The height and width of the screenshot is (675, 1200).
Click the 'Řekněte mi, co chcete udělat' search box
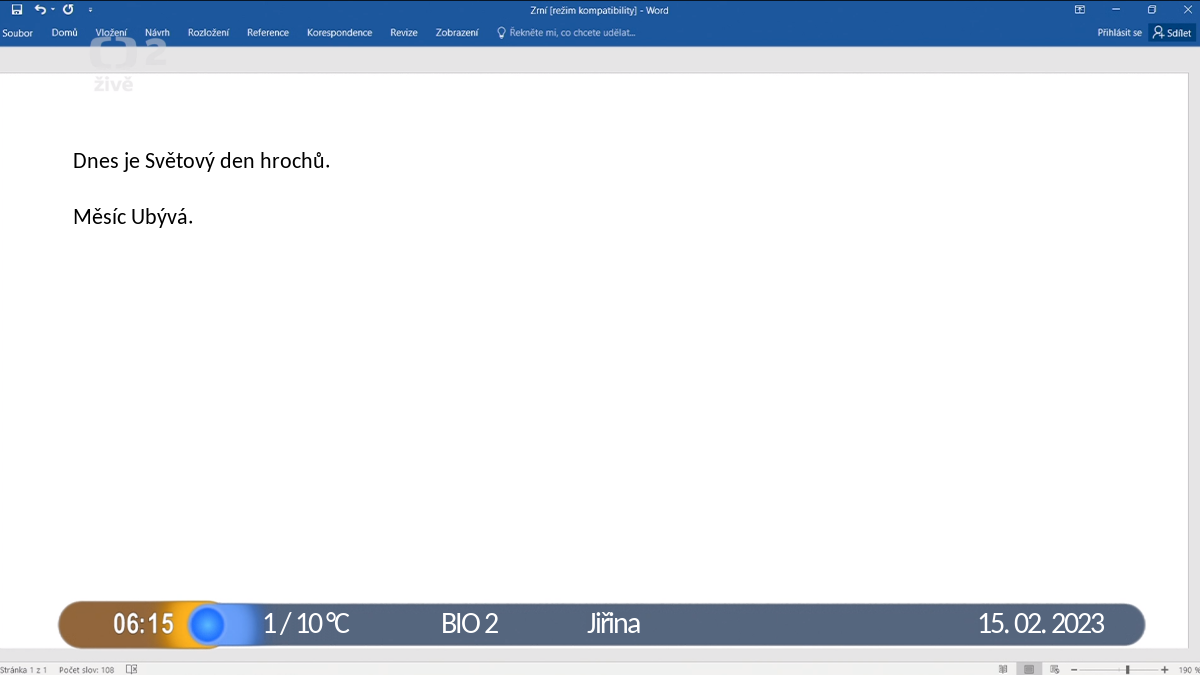tap(573, 33)
